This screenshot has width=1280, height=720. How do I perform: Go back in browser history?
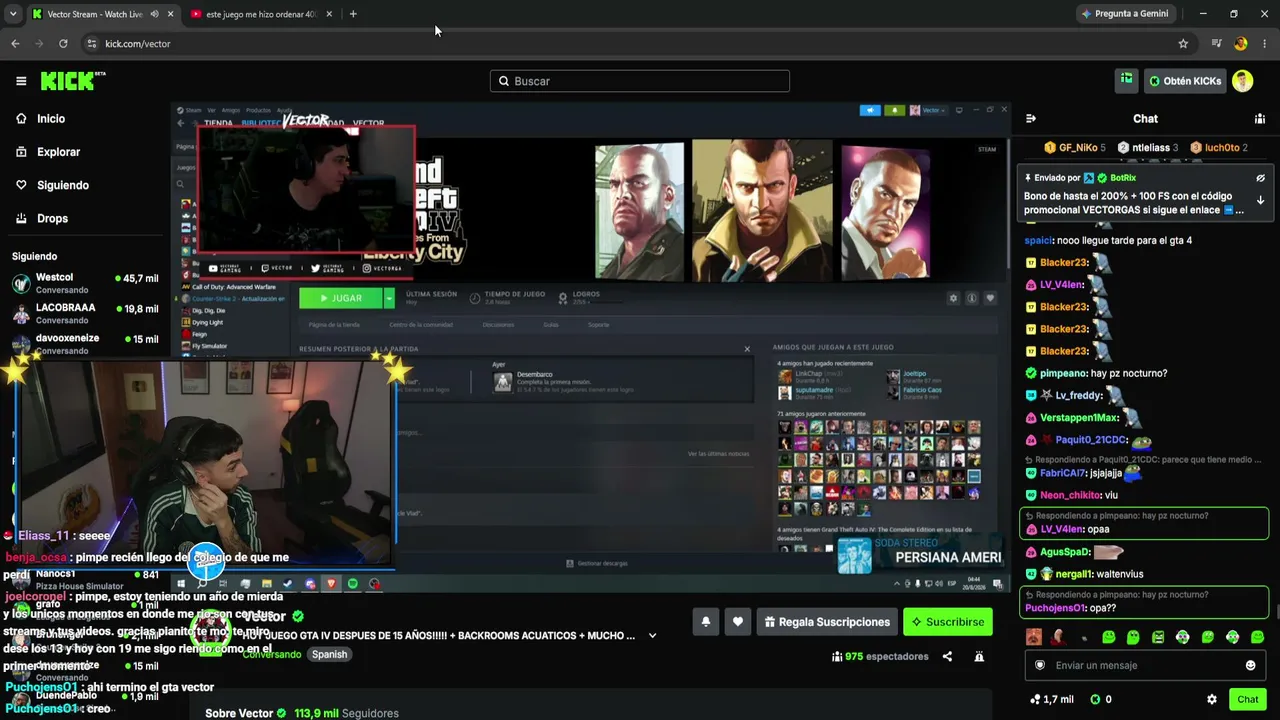(x=15, y=44)
